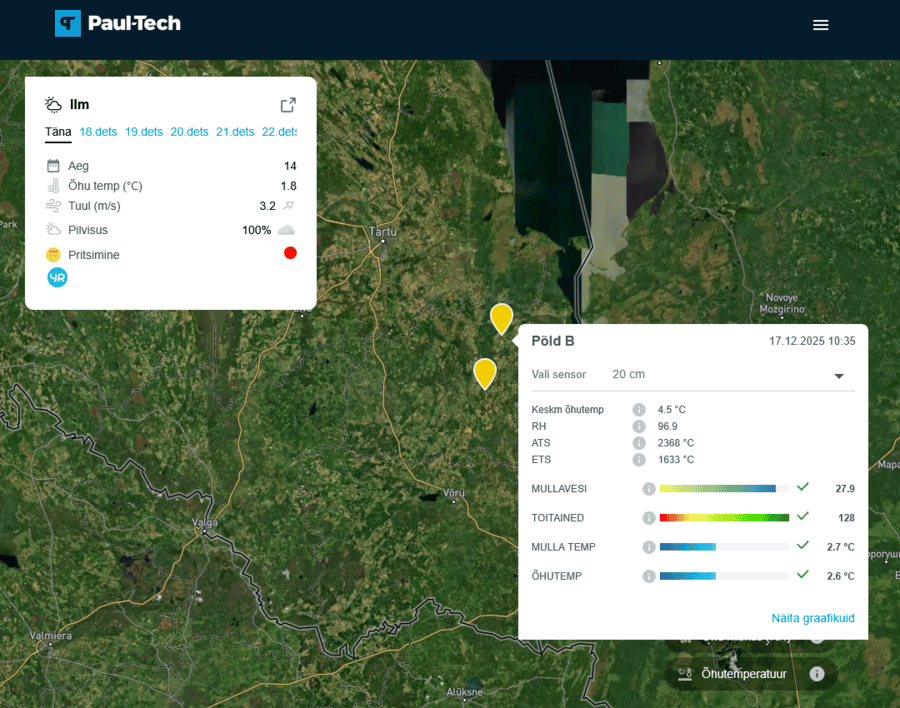Viewport: 900px width, 708px height.
Task: Select the lower yellow map pin
Action: tap(485, 372)
